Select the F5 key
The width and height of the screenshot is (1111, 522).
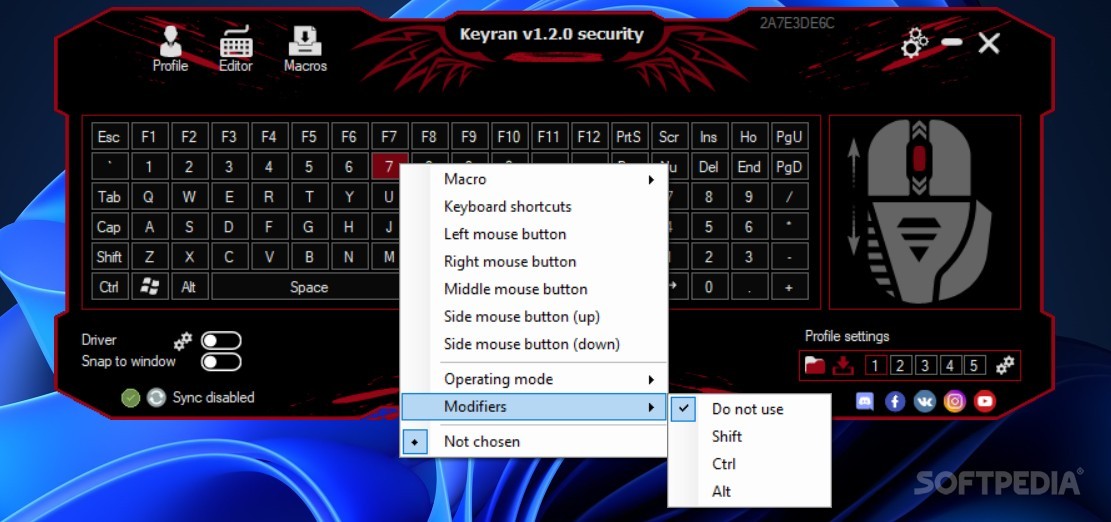click(309, 137)
